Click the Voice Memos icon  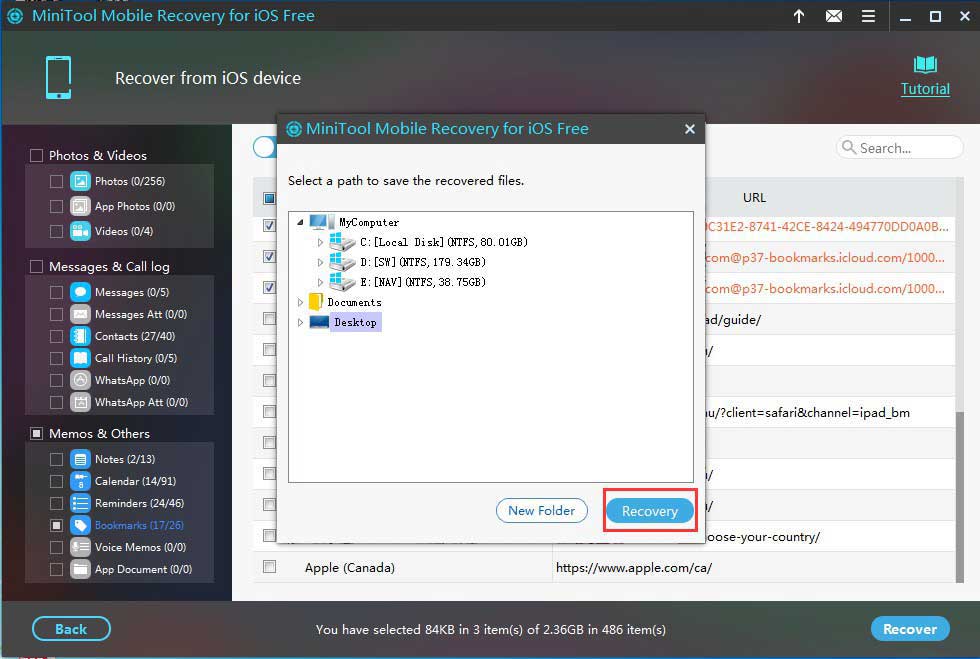81,547
